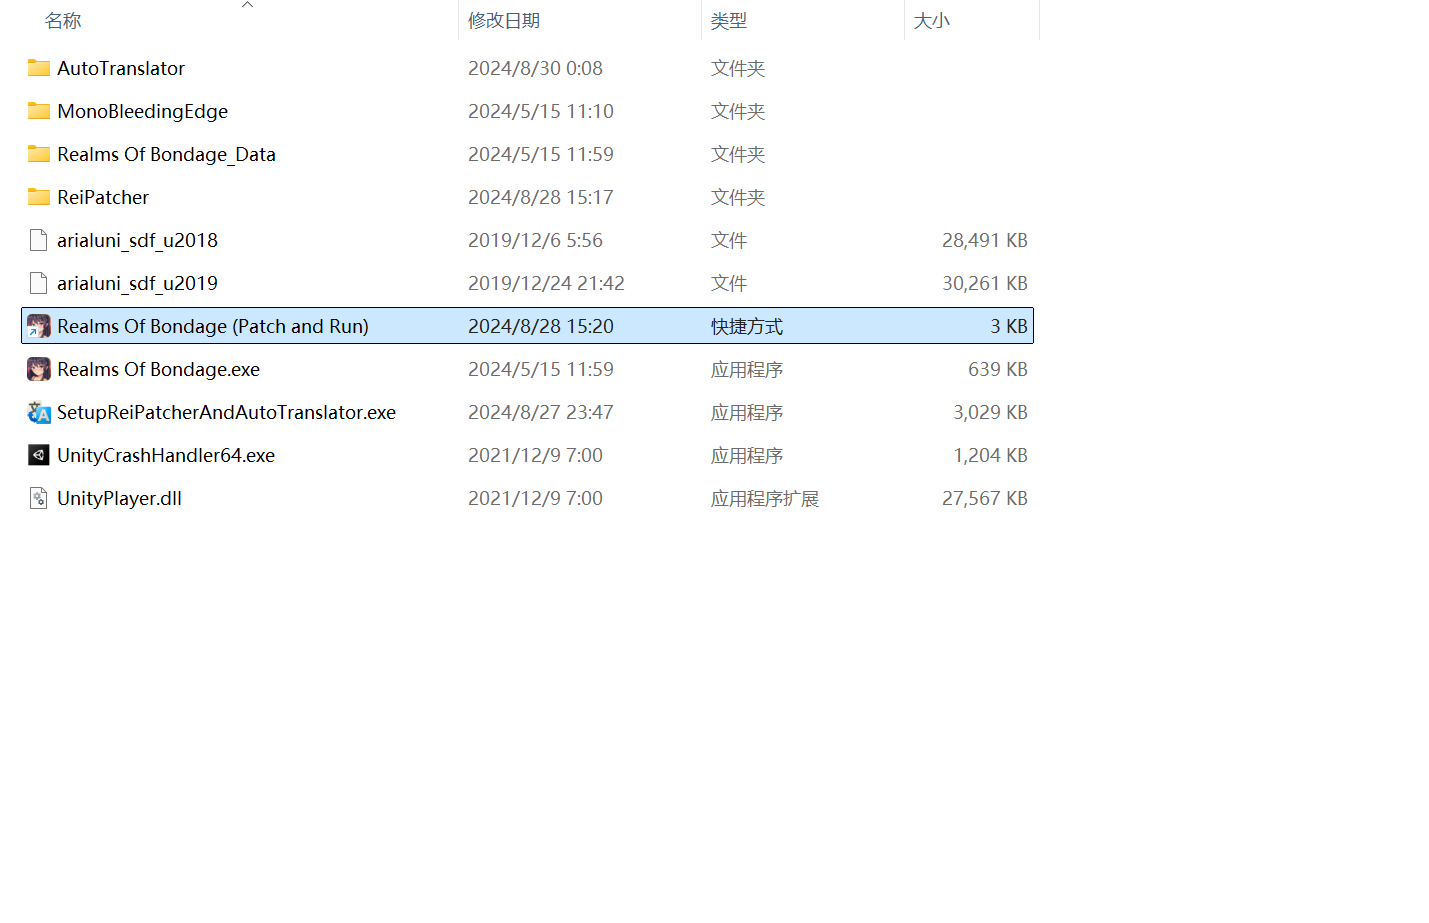
Task: Select the UnityPlayer.dll file icon
Action: (39, 498)
